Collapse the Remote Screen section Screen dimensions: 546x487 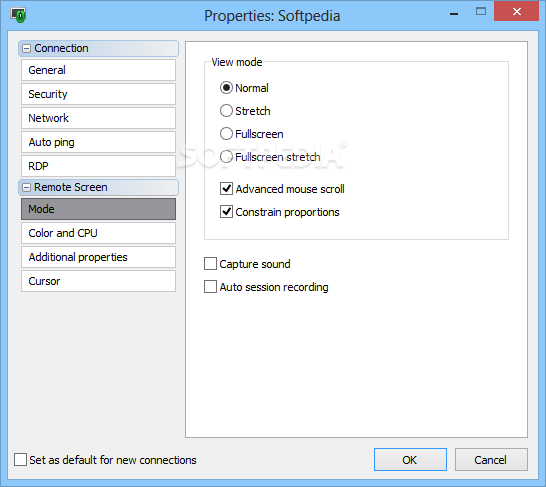pyautogui.click(x=26, y=188)
